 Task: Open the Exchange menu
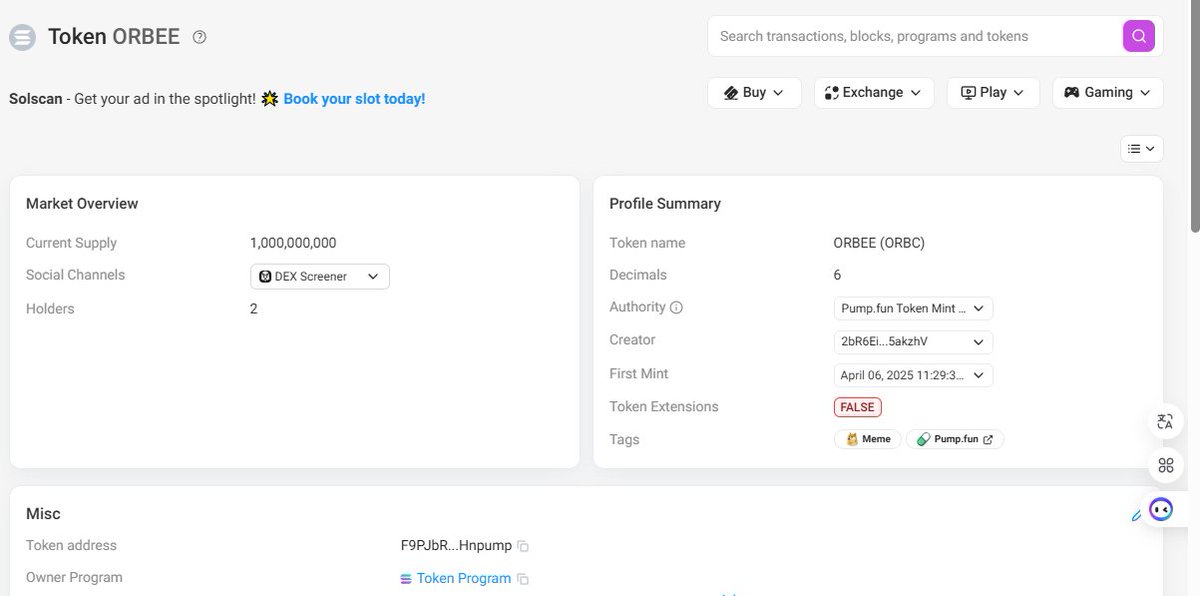pyautogui.click(x=874, y=92)
